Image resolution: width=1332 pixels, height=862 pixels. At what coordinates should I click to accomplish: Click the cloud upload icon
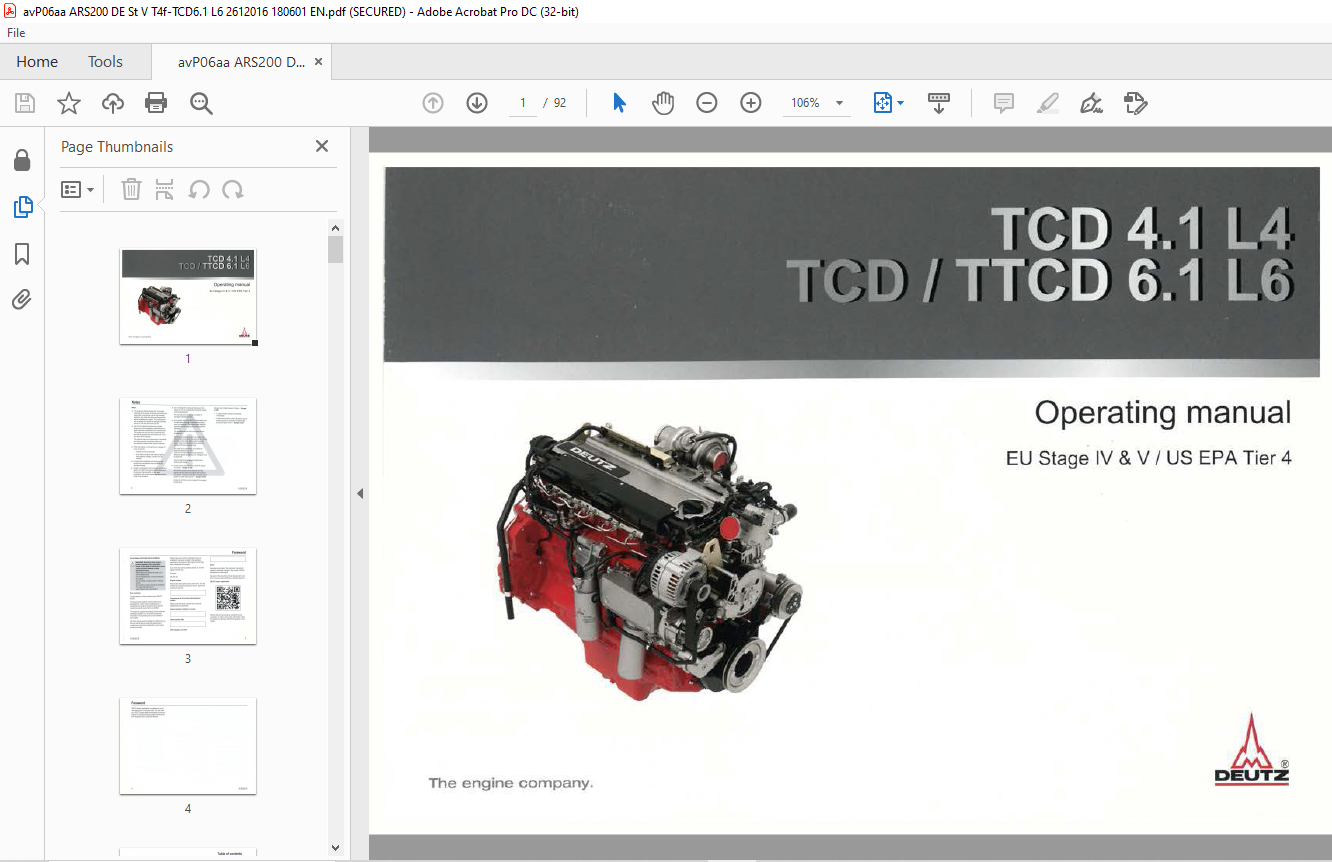(113, 103)
